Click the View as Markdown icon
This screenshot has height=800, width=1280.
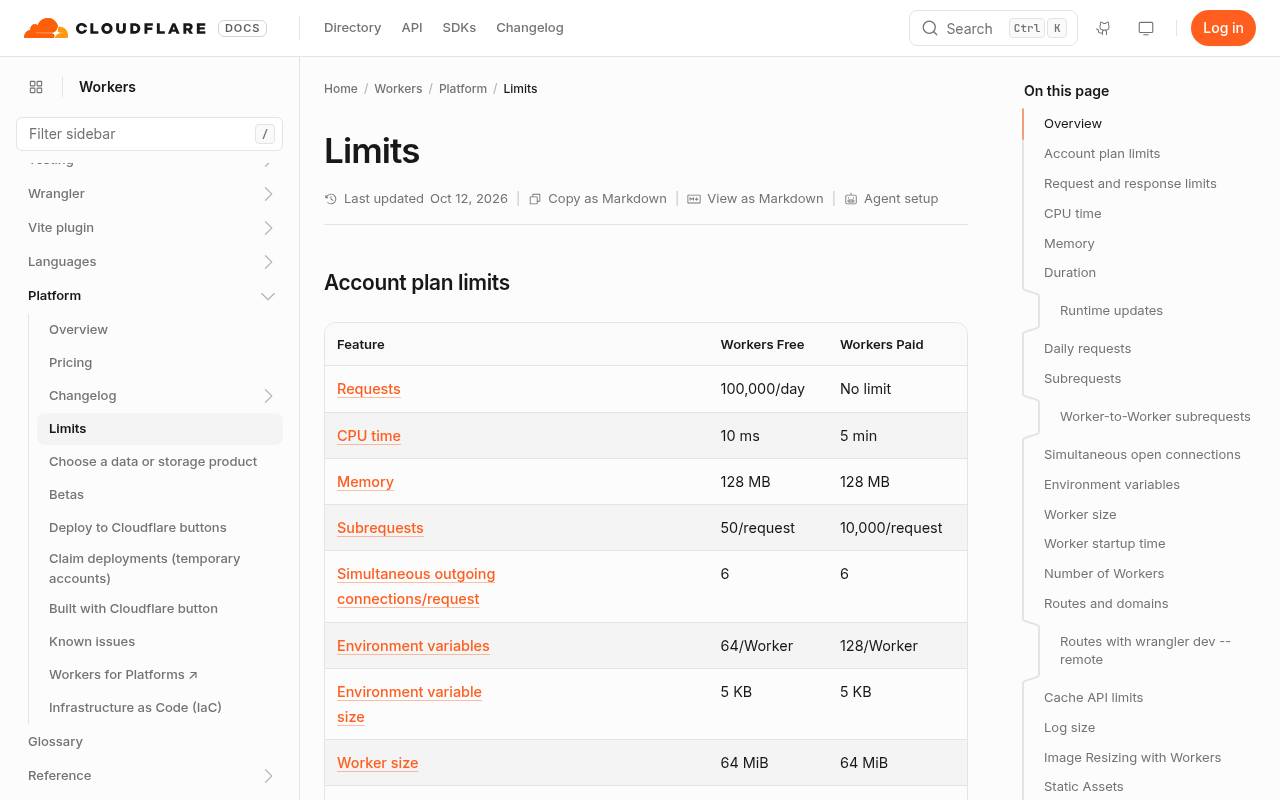[694, 199]
